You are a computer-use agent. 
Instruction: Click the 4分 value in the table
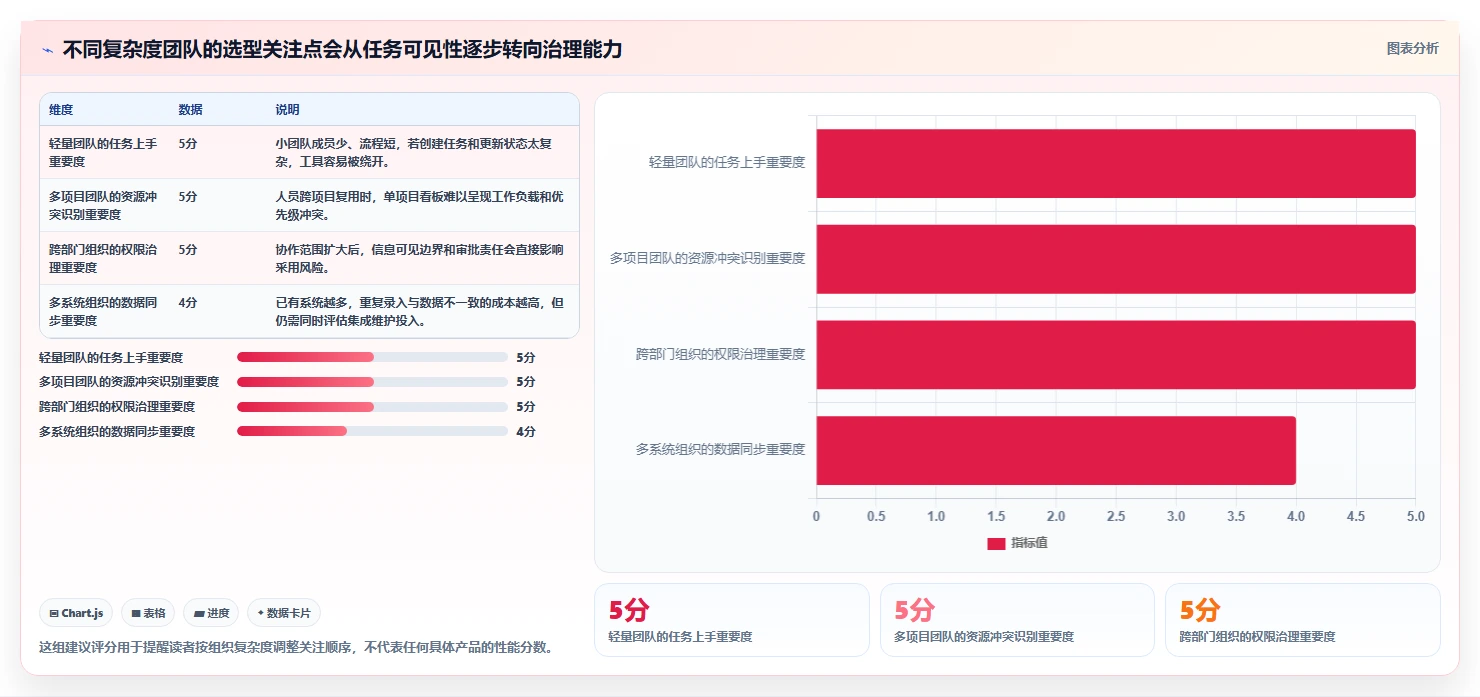pyautogui.click(x=188, y=302)
